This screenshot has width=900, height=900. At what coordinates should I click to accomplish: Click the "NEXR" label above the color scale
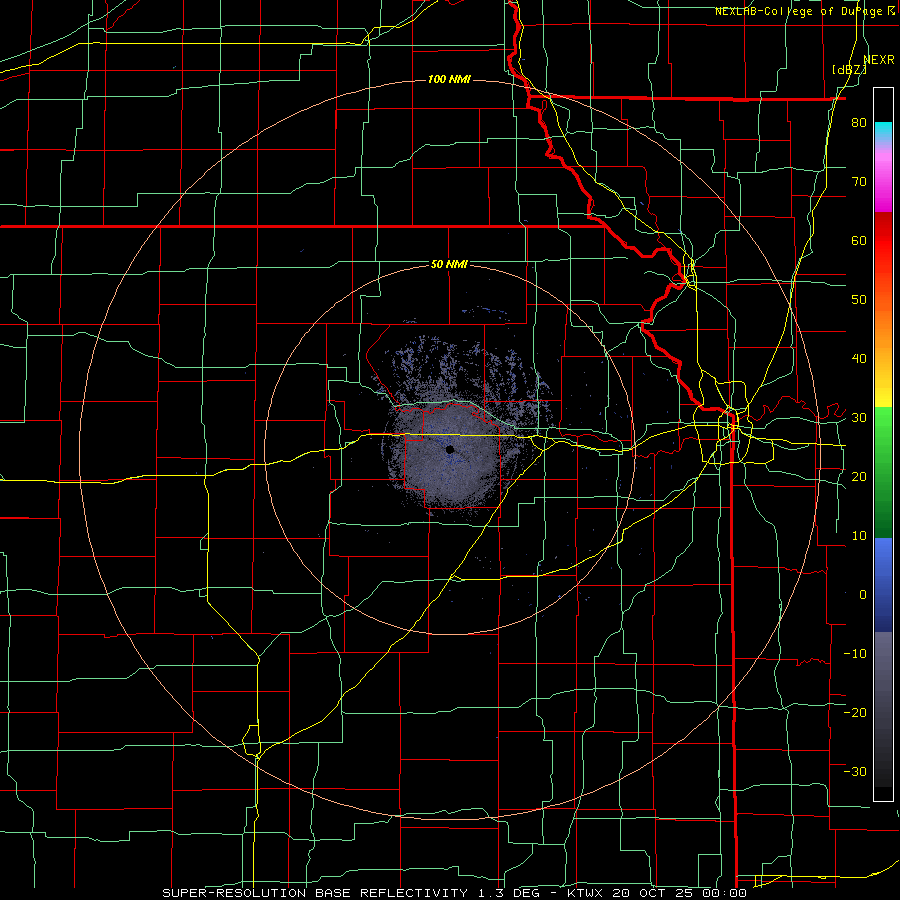coord(879,60)
